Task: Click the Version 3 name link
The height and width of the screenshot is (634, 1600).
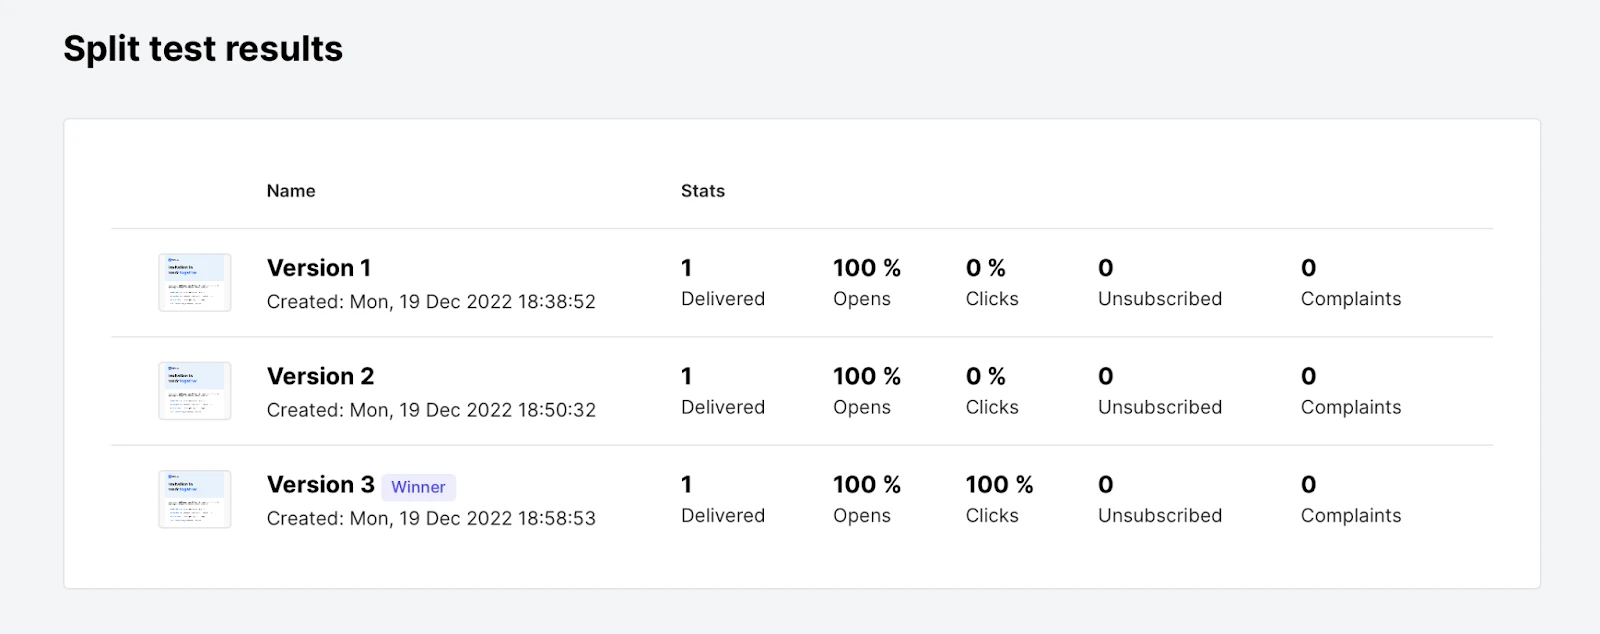Action: coord(320,484)
